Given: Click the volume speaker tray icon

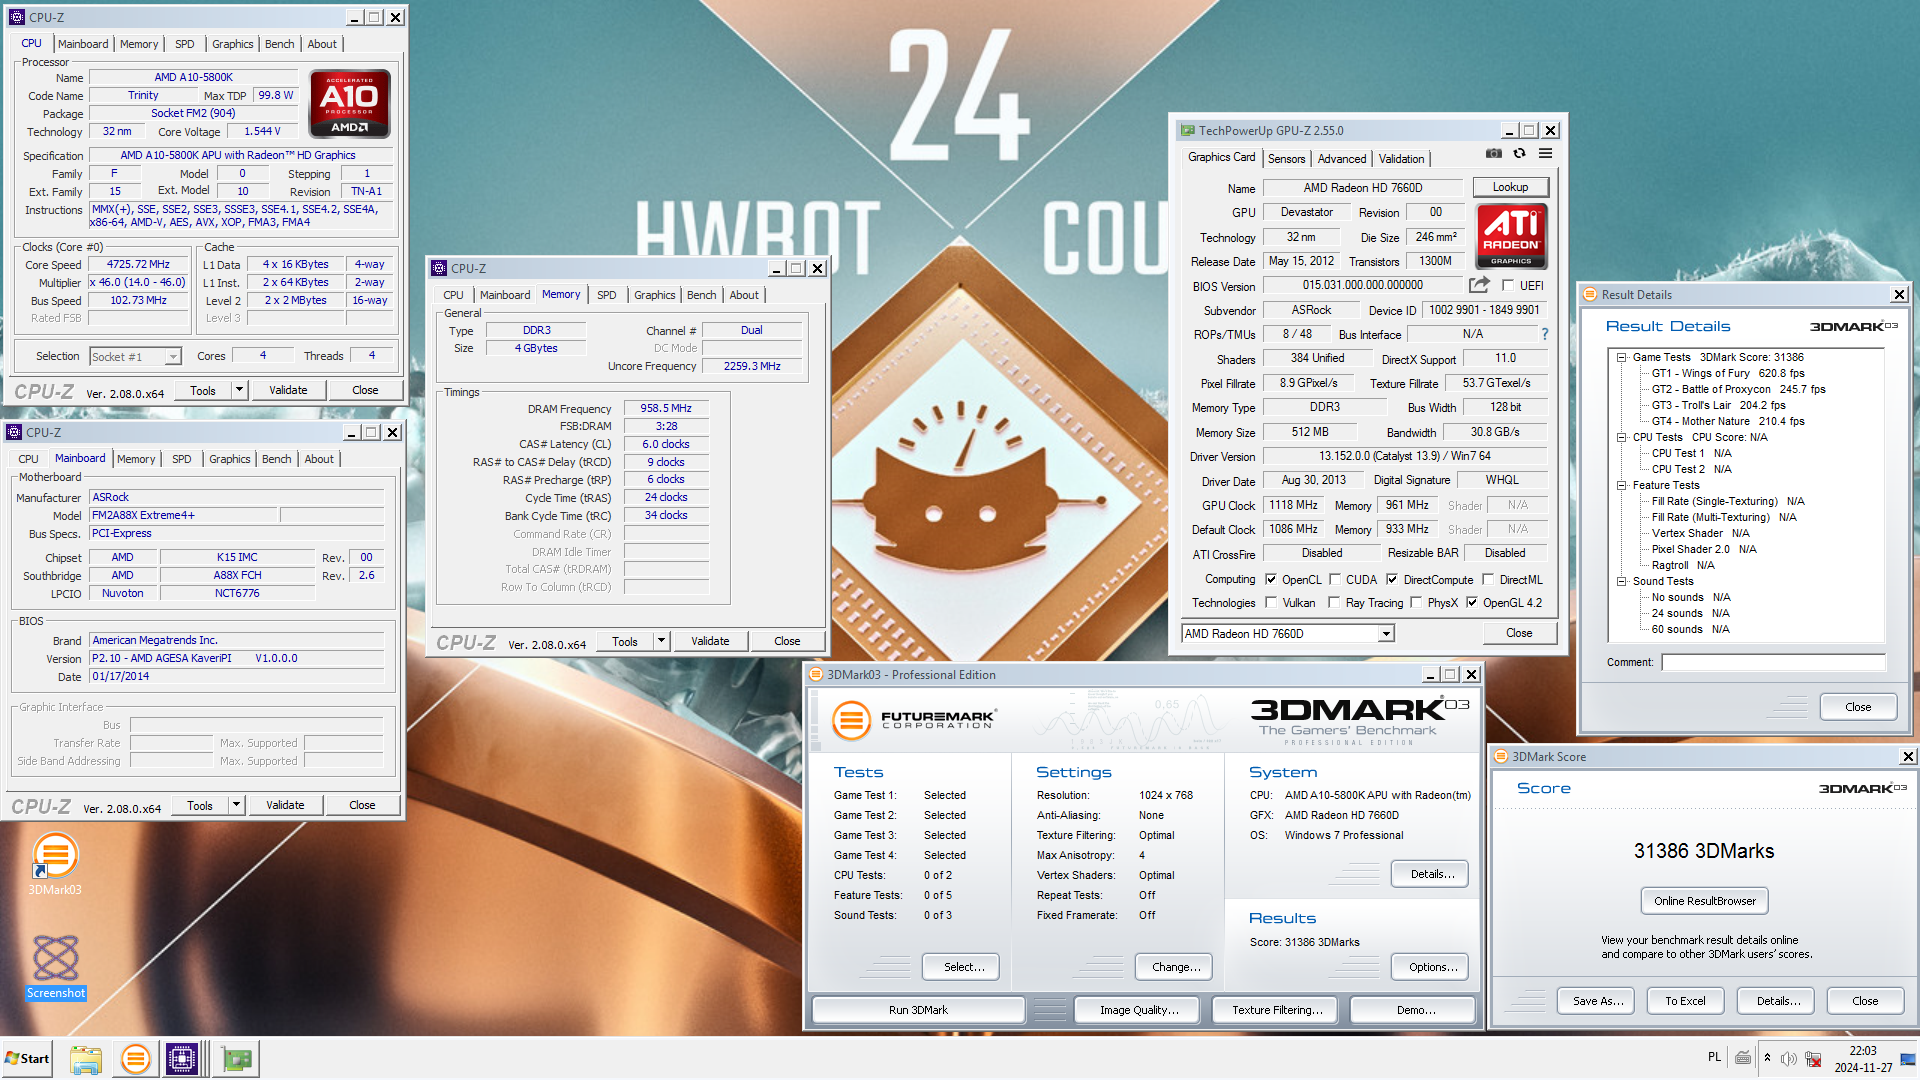Looking at the screenshot, I should point(1789,1059).
